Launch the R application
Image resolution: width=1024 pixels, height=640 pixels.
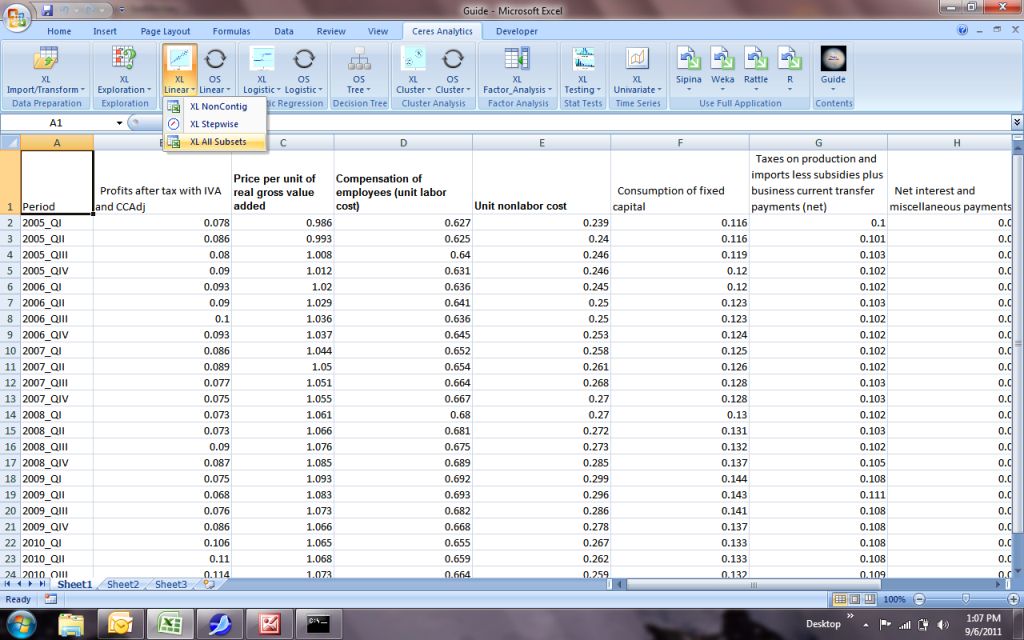tap(790, 68)
